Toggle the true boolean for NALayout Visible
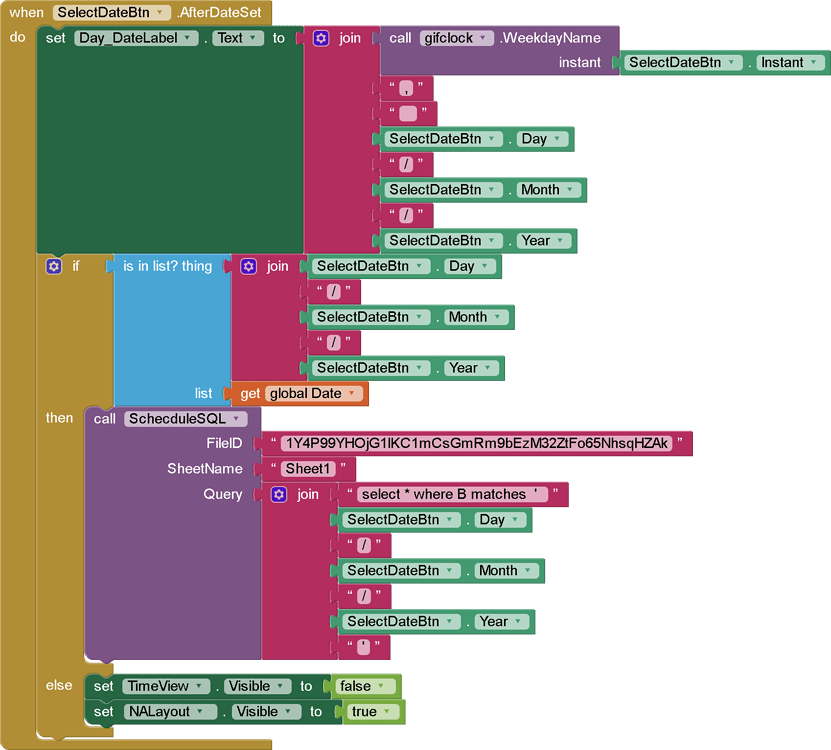This screenshot has width=831, height=750. [x=370, y=712]
